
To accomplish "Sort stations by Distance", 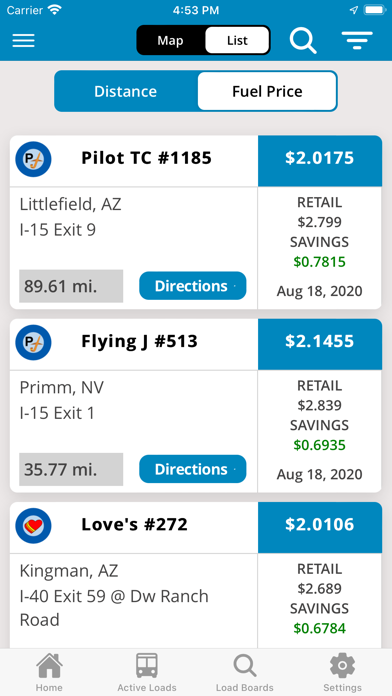I will (x=126, y=91).
